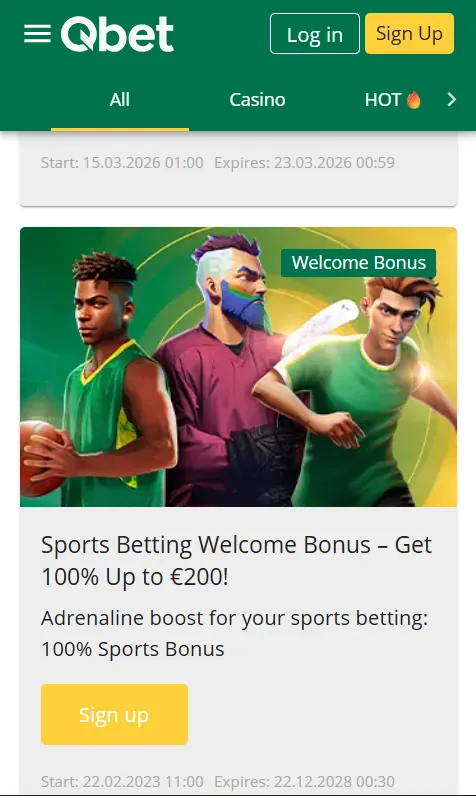Click the yellow Sign up card button

(114, 714)
